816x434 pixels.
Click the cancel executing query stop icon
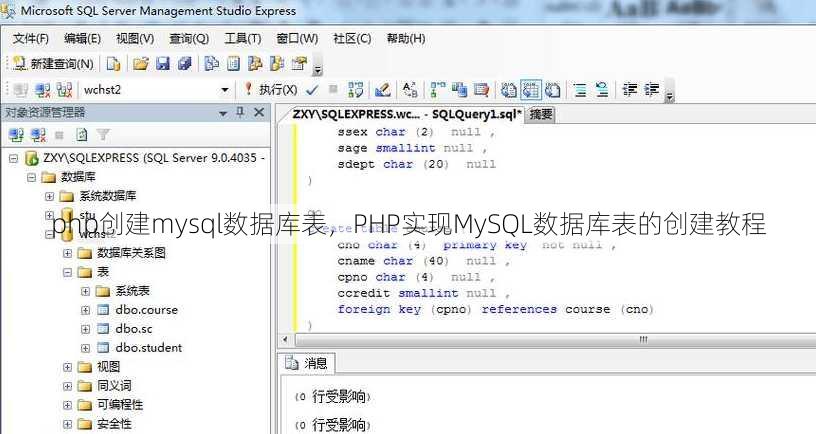tap(333, 90)
